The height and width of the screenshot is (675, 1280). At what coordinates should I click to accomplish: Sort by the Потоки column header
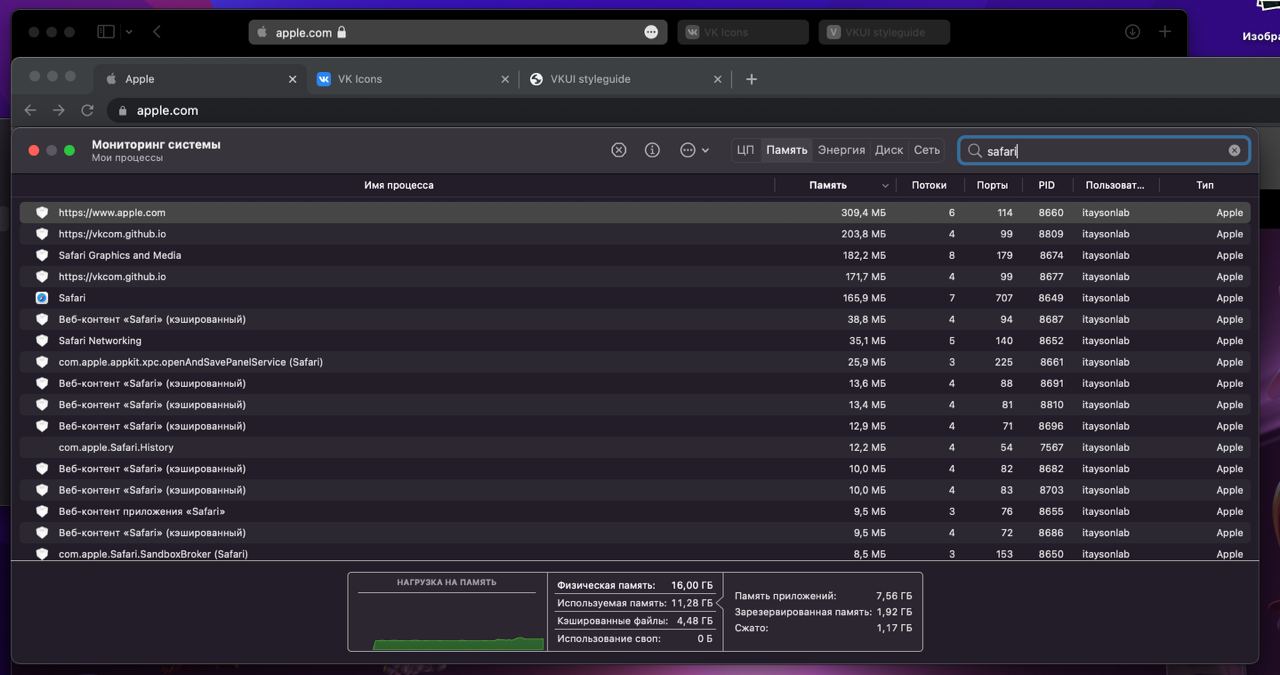(x=929, y=185)
